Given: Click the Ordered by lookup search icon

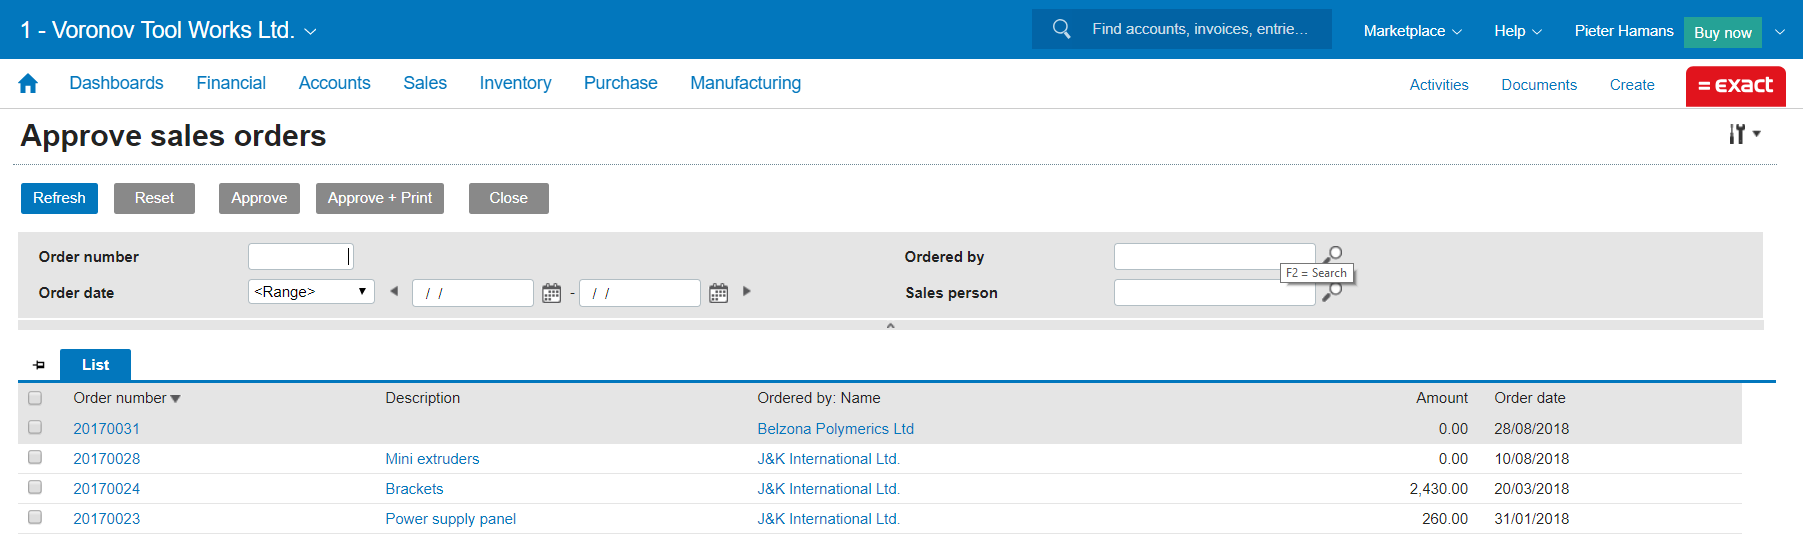Looking at the screenshot, I should [1333, 254].
